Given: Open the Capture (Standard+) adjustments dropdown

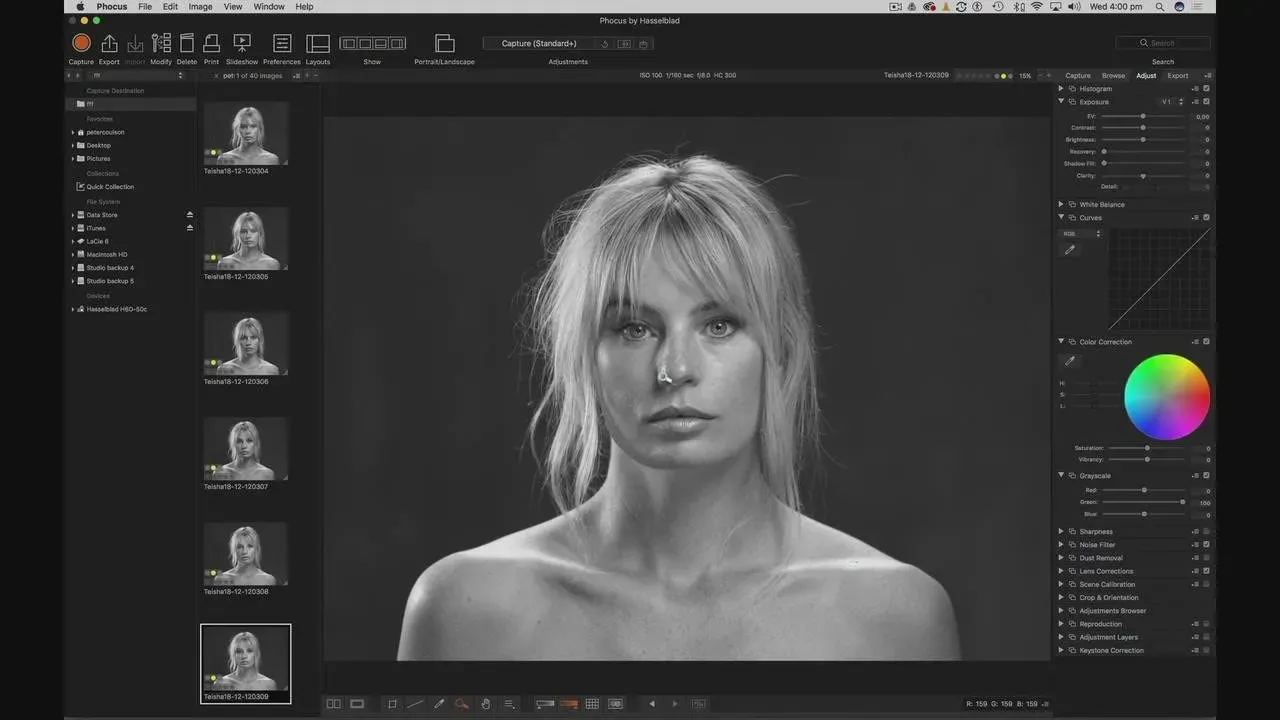Looking at the screenshot, I should (539, 44).
